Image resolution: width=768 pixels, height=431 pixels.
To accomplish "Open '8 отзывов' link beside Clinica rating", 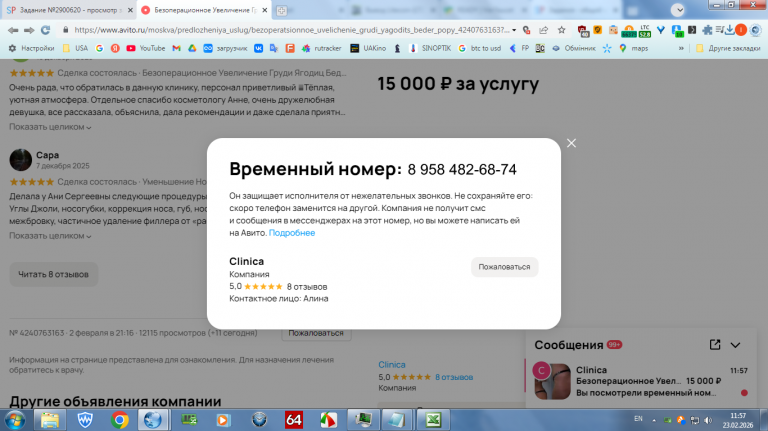I will (454, 377).
